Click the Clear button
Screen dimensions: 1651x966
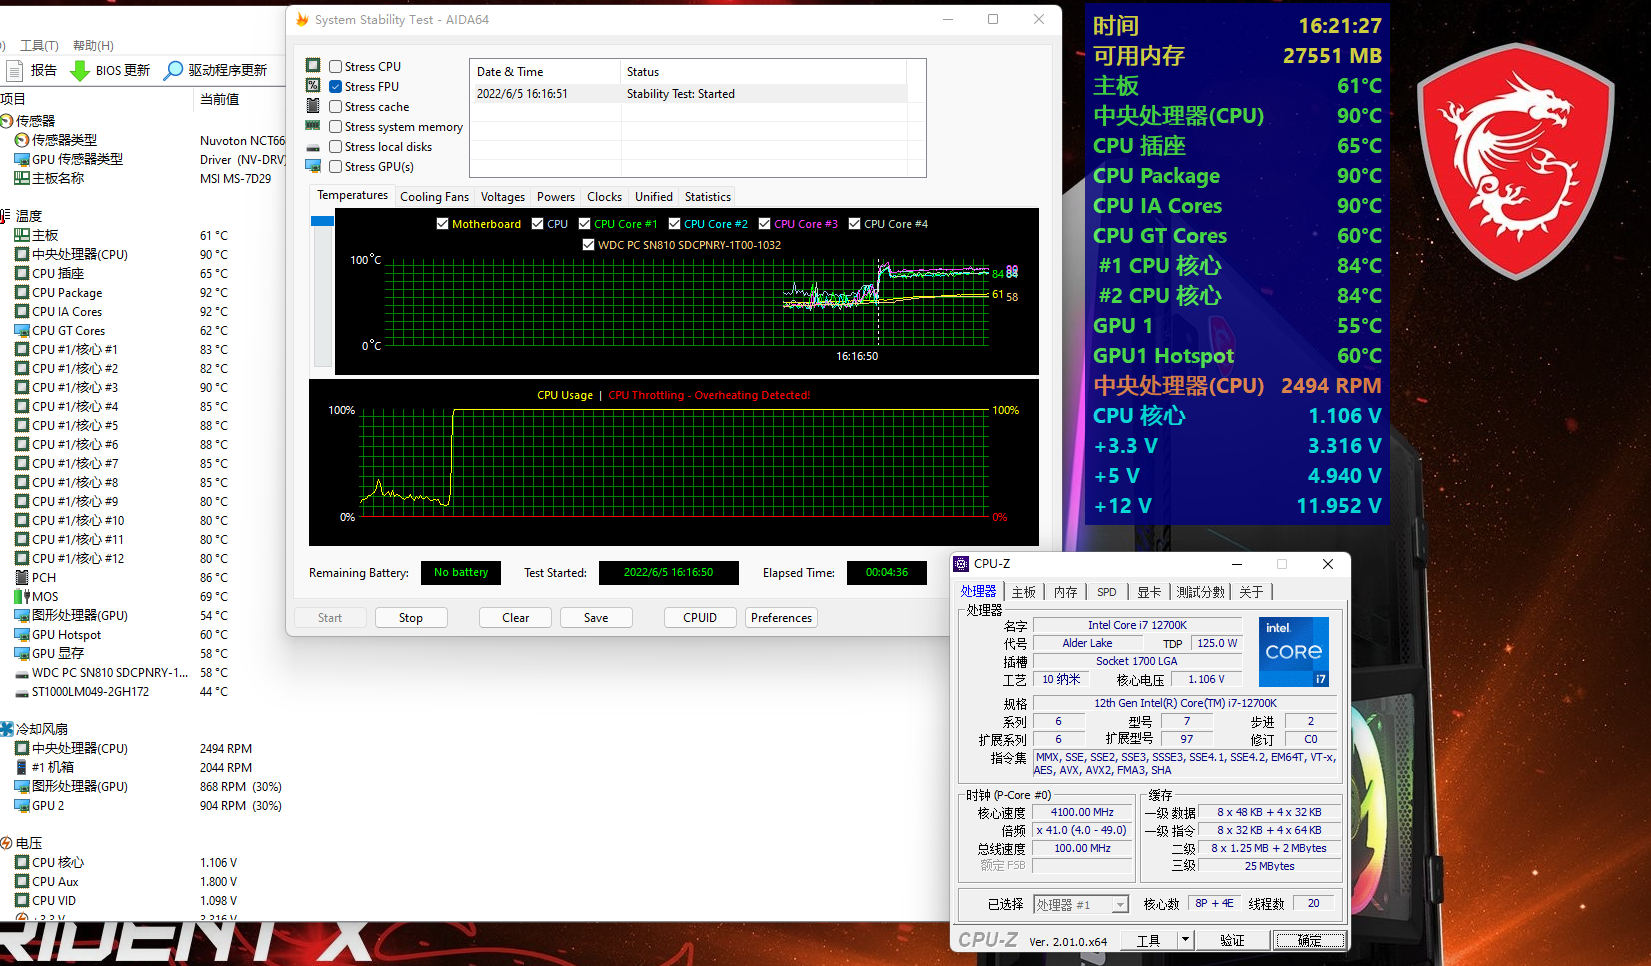pyautogui.click(x=515, y=618)
